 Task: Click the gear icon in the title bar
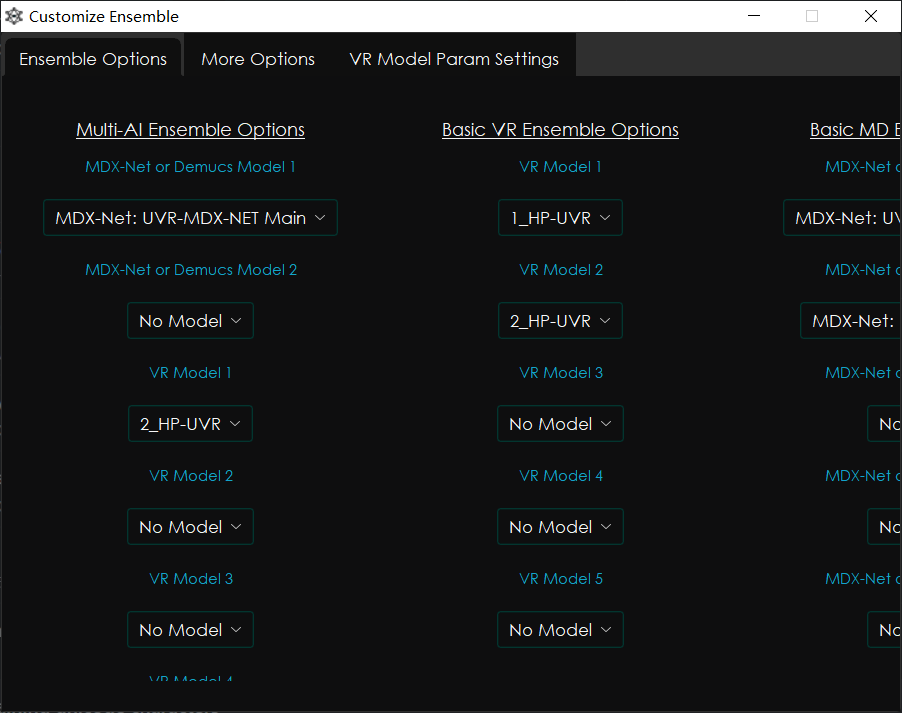coord(14,16)
